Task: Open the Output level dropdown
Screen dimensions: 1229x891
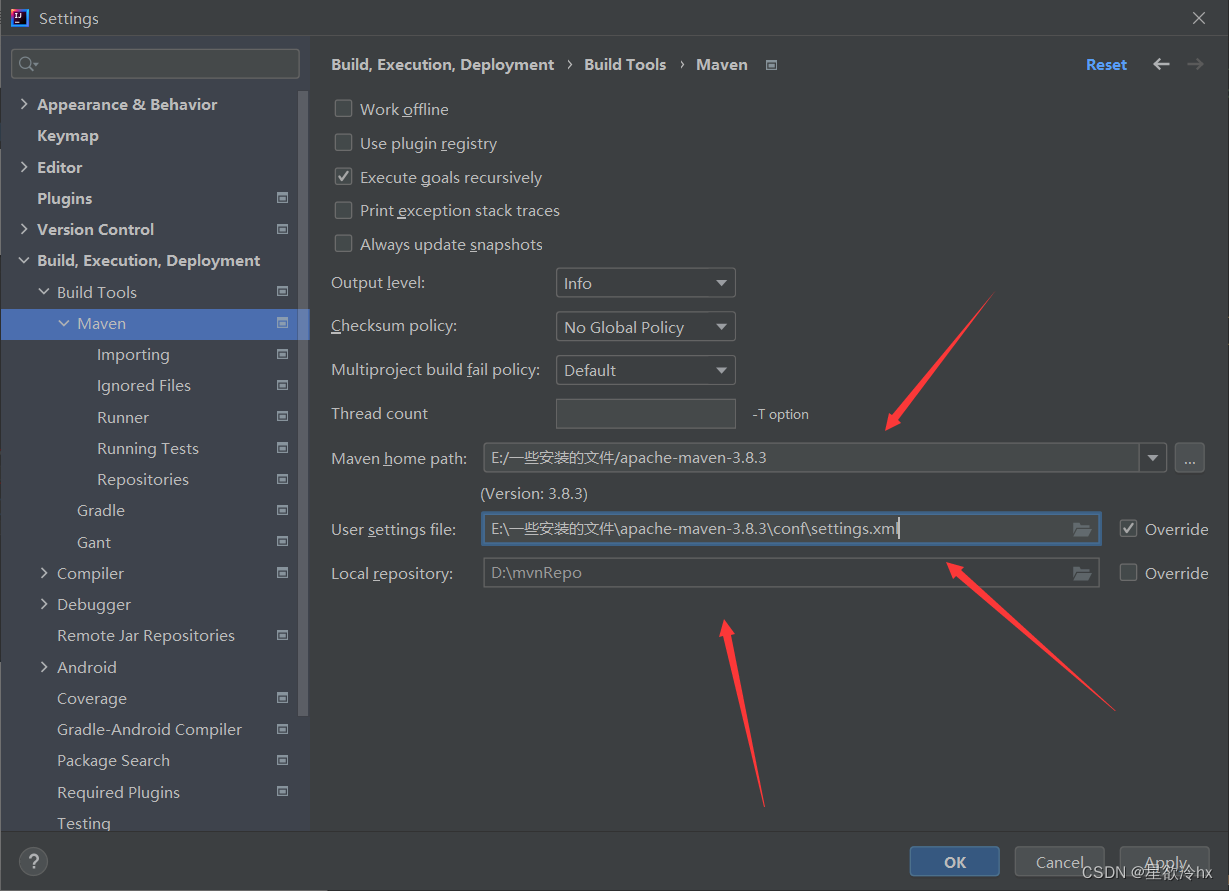Action: click(x=645, y=283)
